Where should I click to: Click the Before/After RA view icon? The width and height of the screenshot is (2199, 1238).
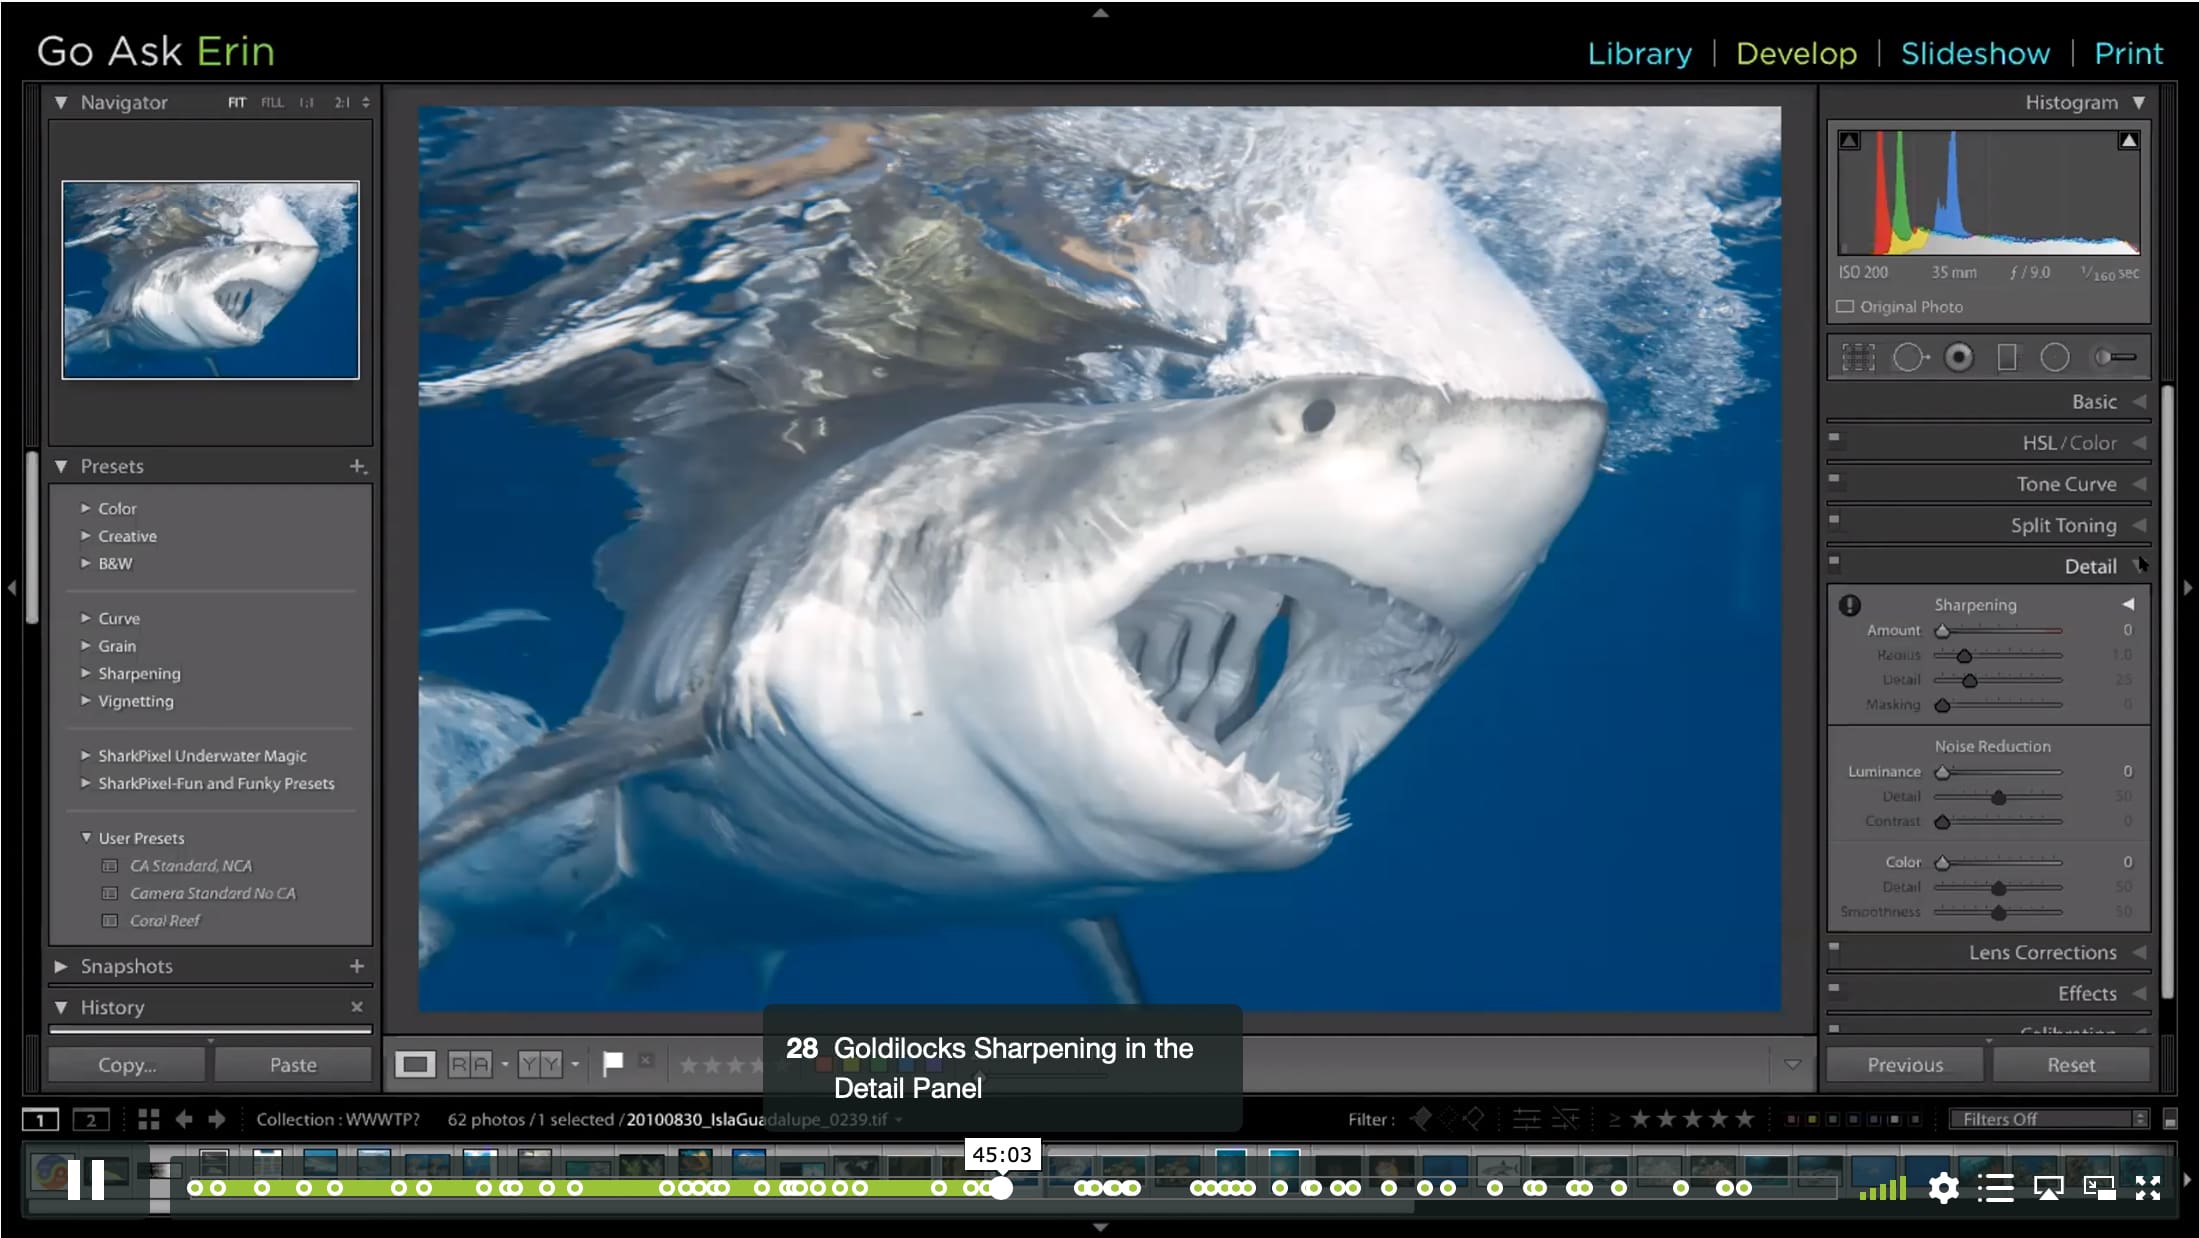point(470,1064)
